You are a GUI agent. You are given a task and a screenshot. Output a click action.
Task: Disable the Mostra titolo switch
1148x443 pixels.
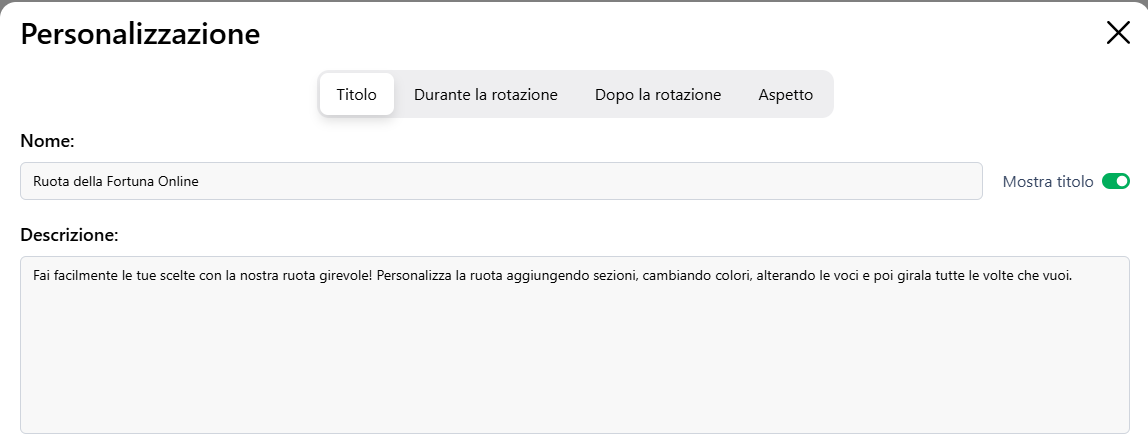click(x=1115, y=181)
